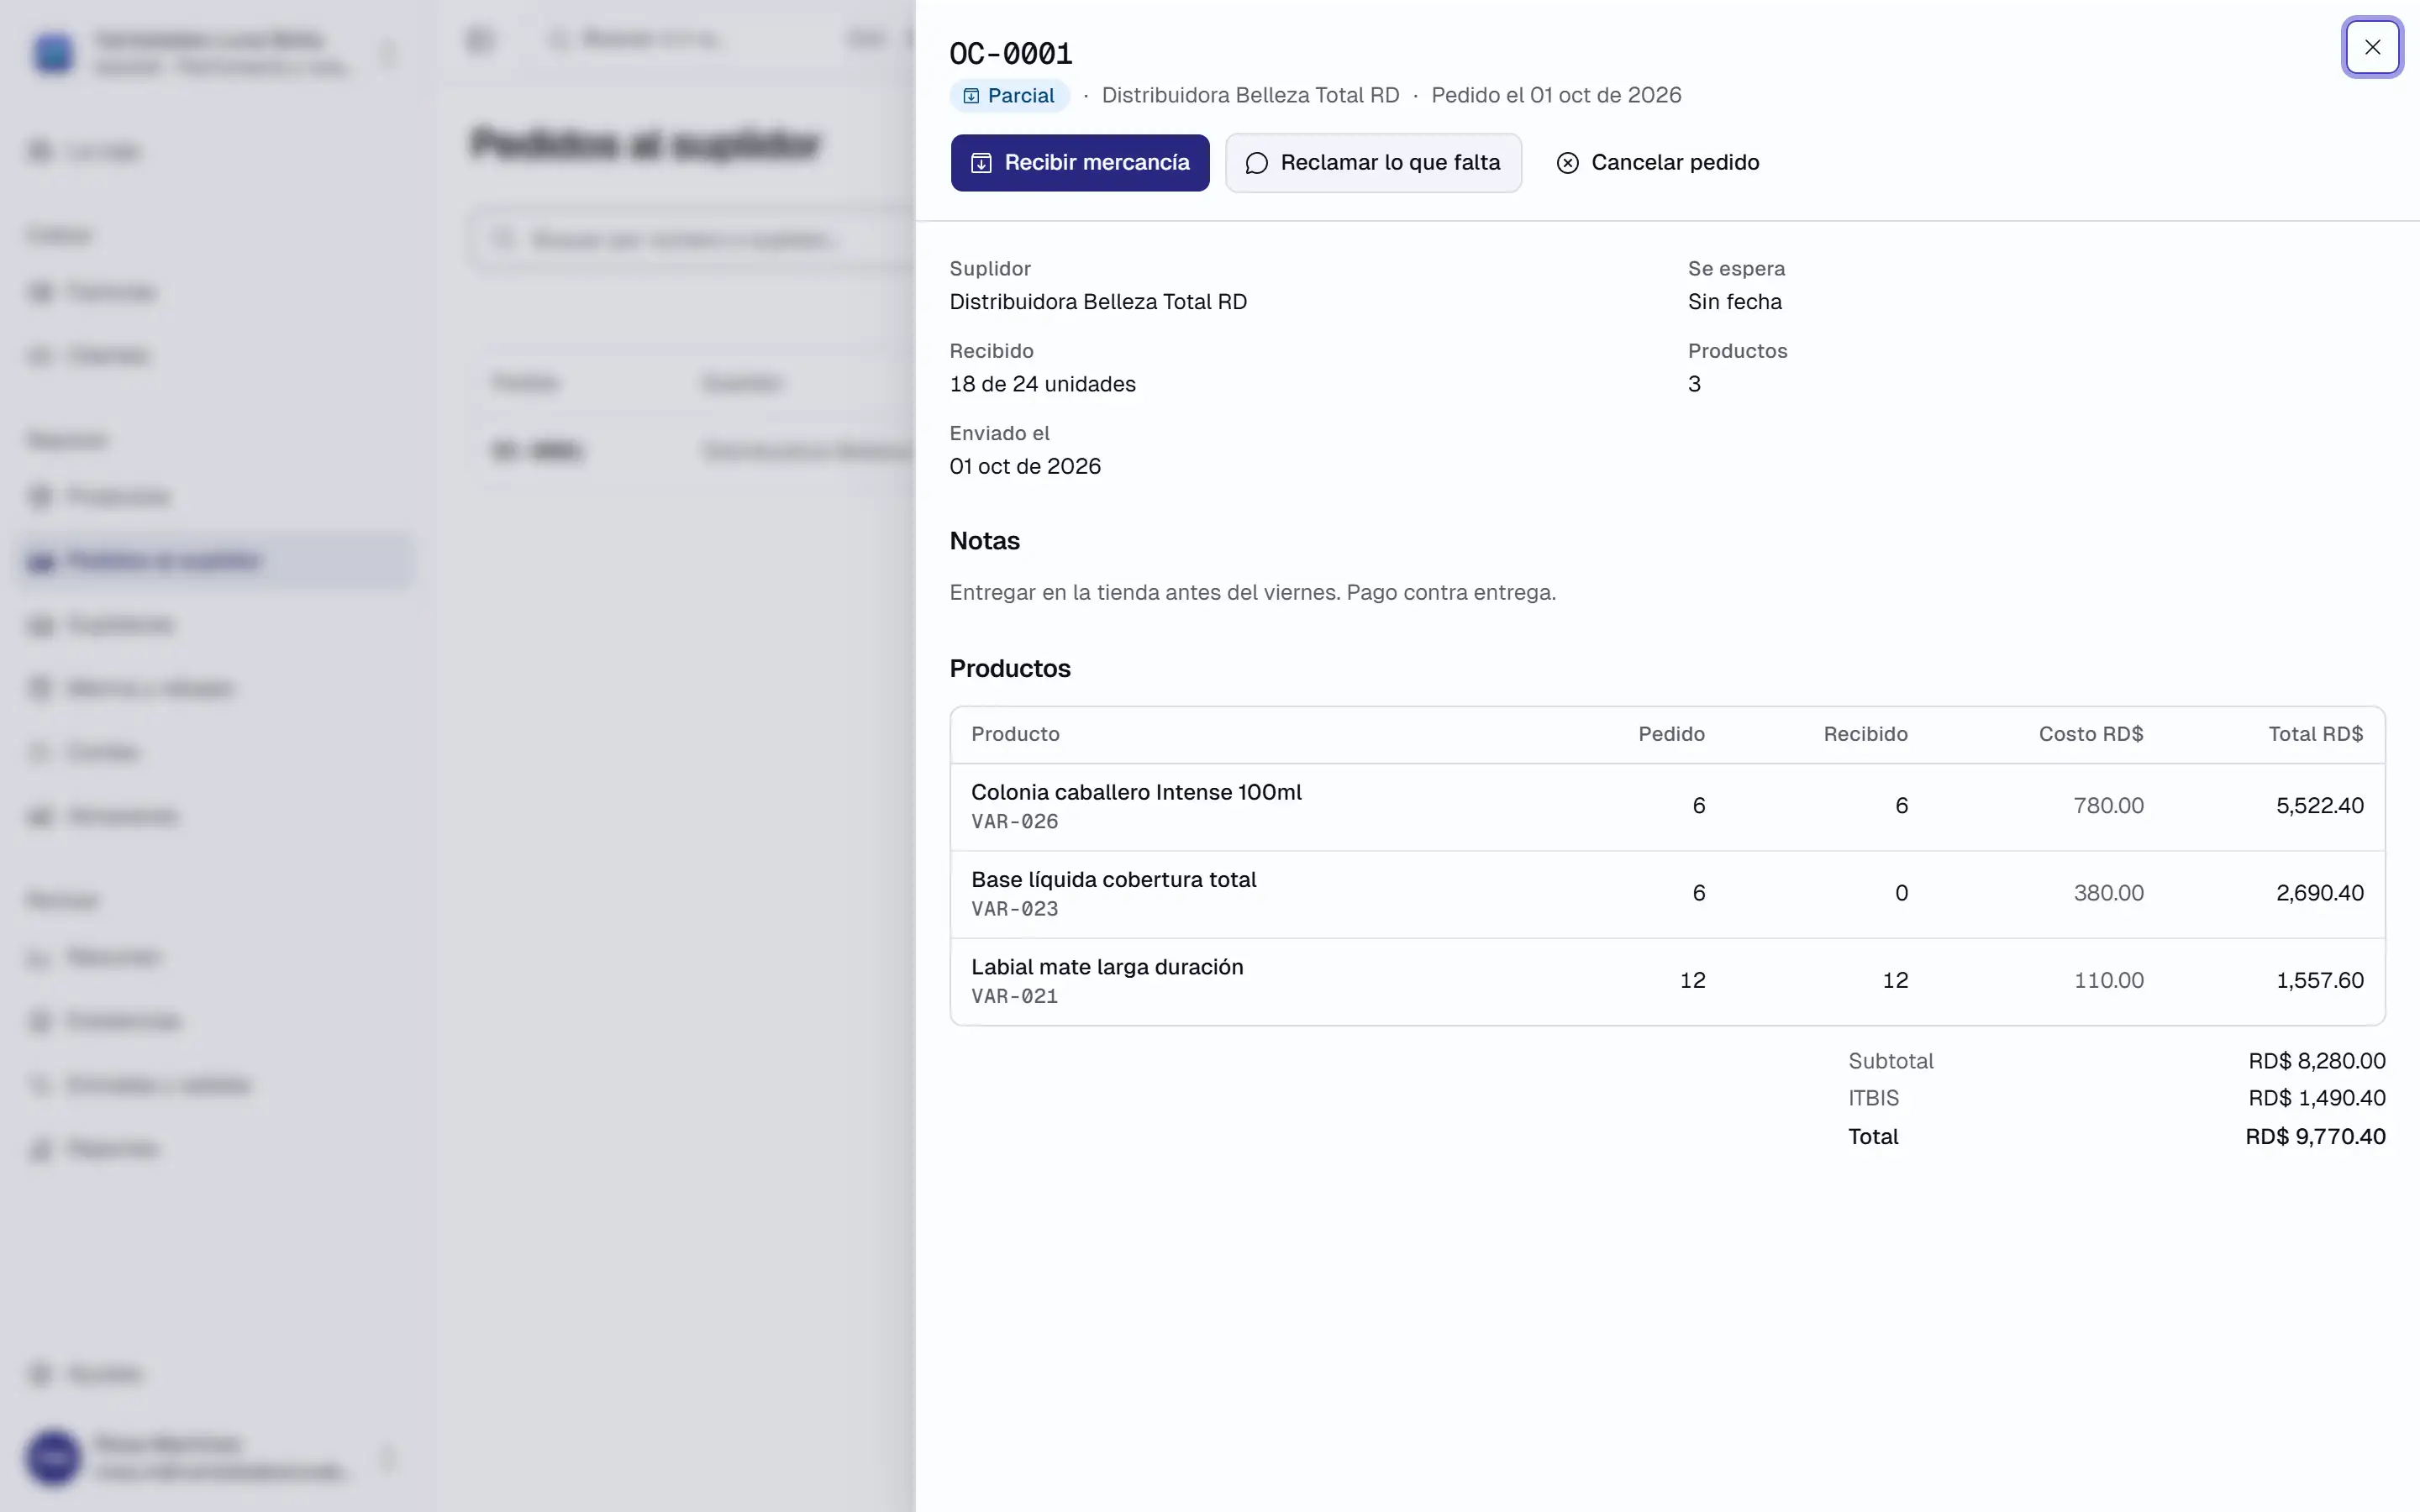Click the Total RD$ column header
Image resolution: width=2420 pixels, height=1512 pixels.
click(2315, 734)
